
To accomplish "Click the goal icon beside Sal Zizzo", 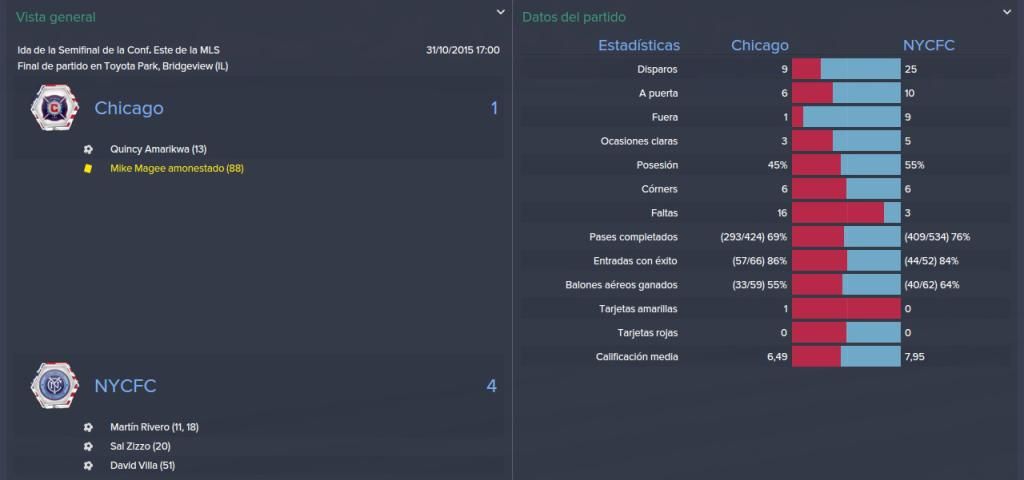I will pos(89,447).
